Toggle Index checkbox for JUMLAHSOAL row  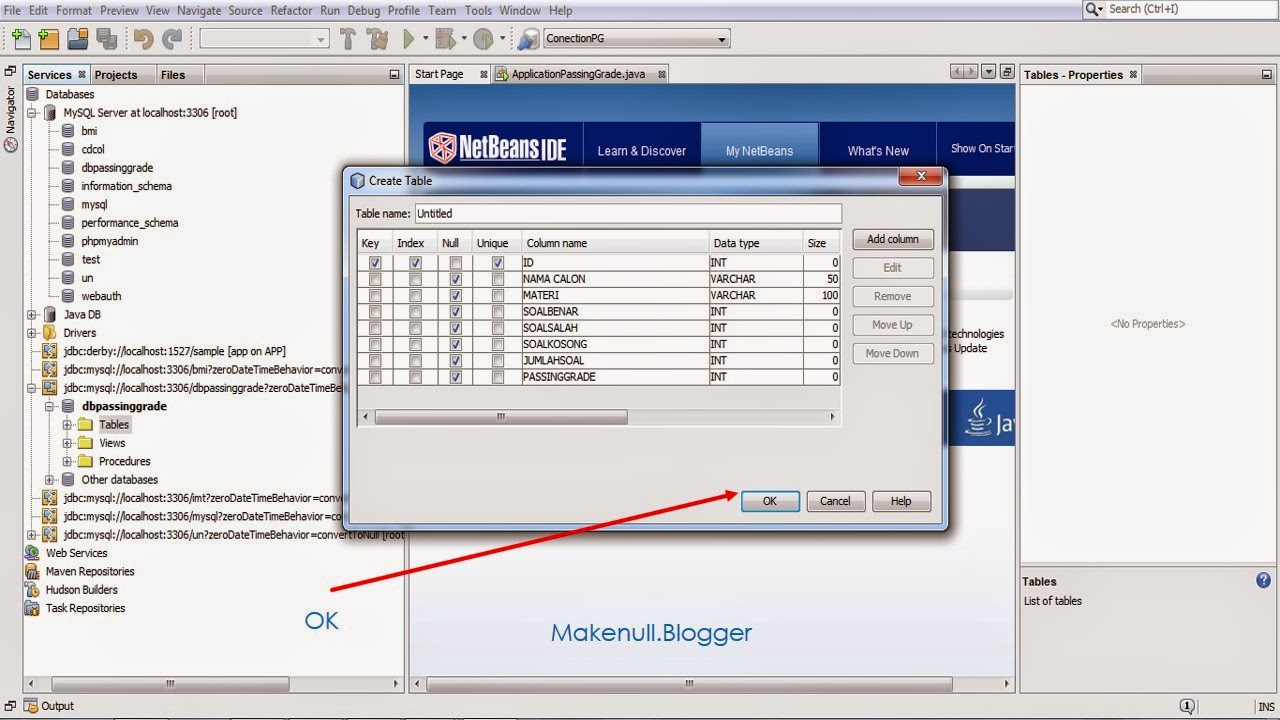click(x=415, y=361)
